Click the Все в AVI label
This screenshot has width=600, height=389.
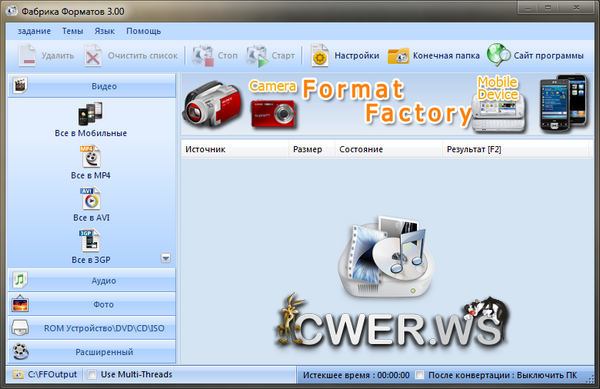pyautogui.click(x=91, y=217)
